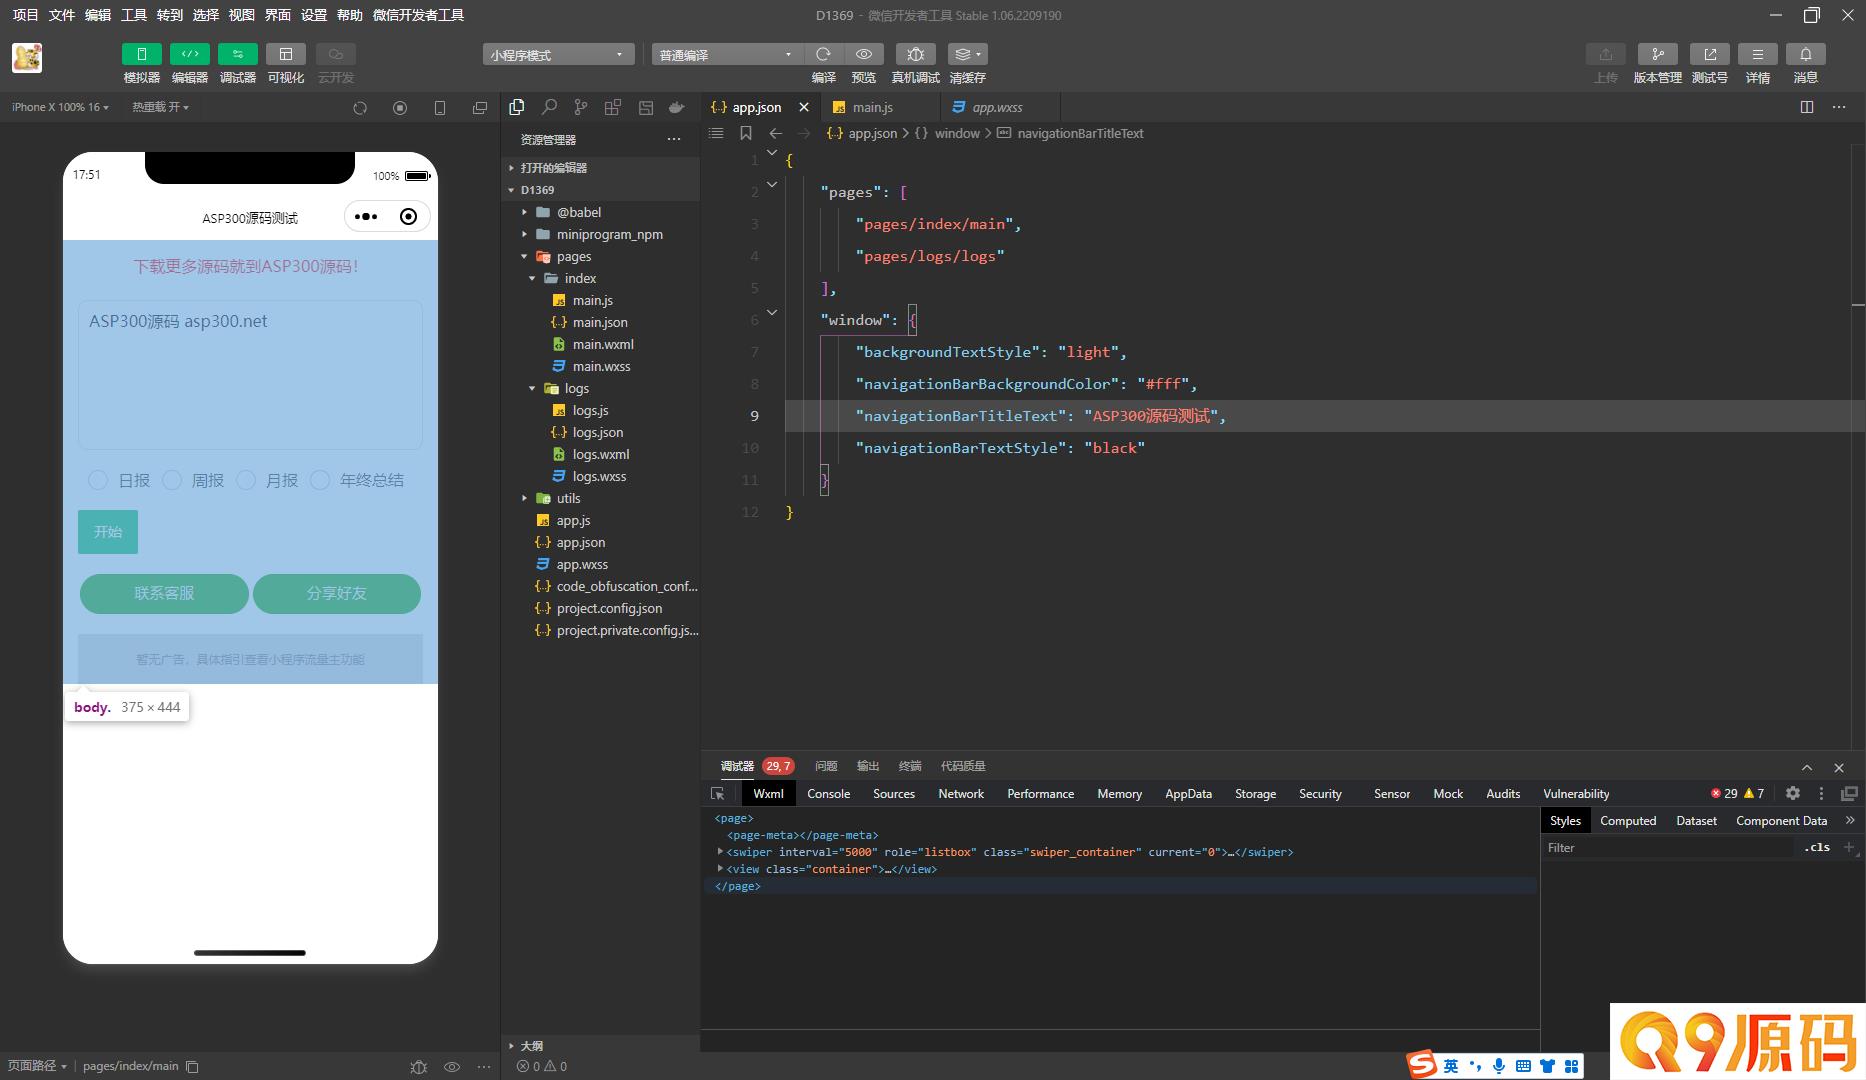The height and width of the screenshot is (1080, 1866).
Task: Open the Test Account button
Action: 1709,54
